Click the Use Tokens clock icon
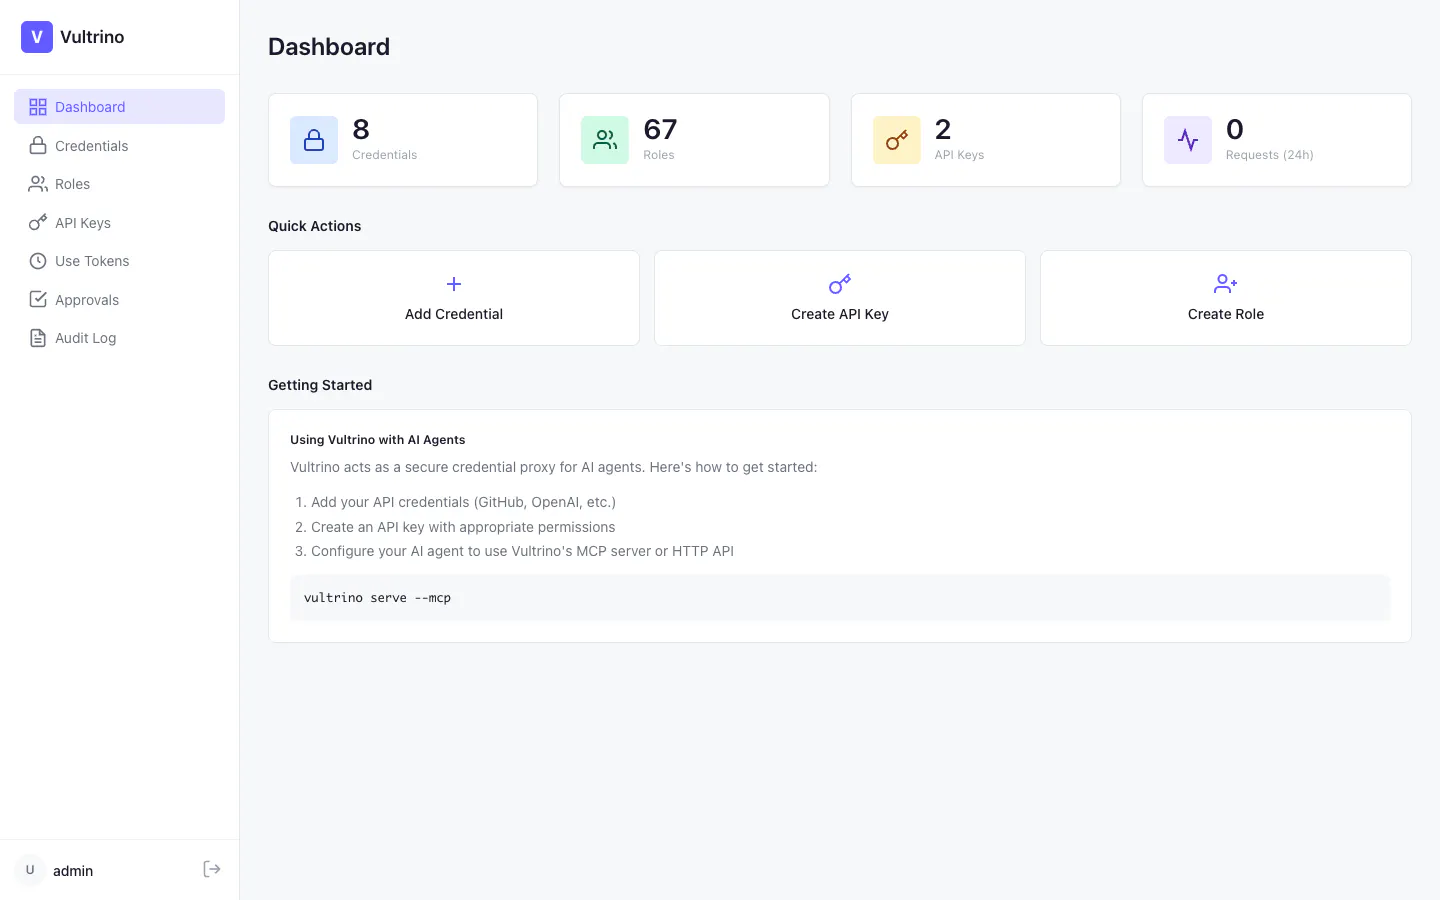 pos(38,261)
